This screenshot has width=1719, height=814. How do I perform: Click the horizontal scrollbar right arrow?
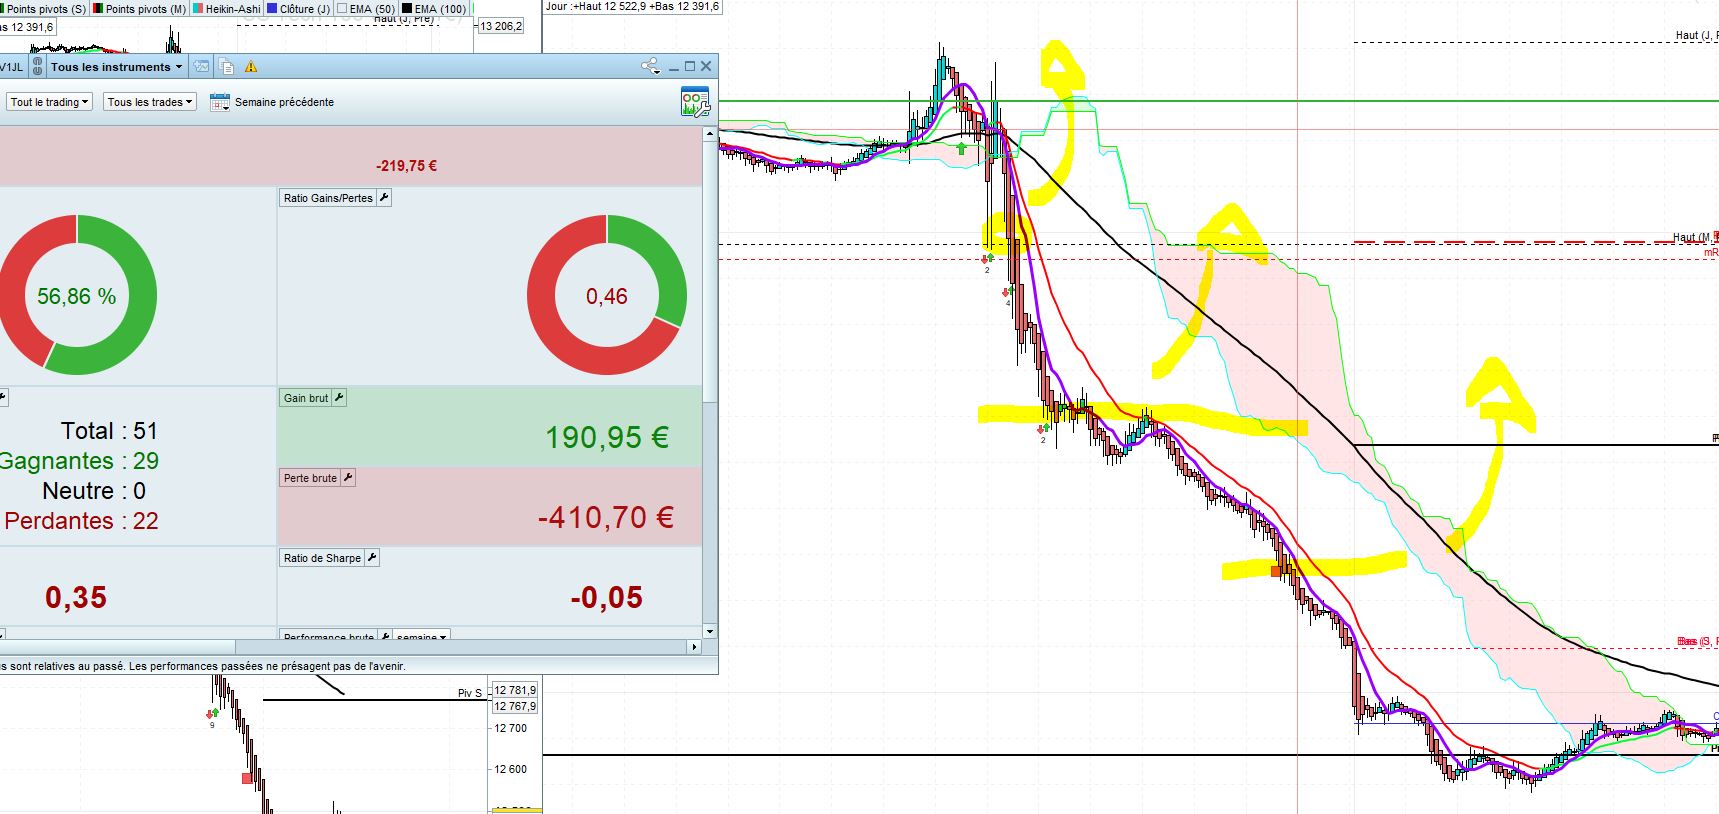point(695,647)
